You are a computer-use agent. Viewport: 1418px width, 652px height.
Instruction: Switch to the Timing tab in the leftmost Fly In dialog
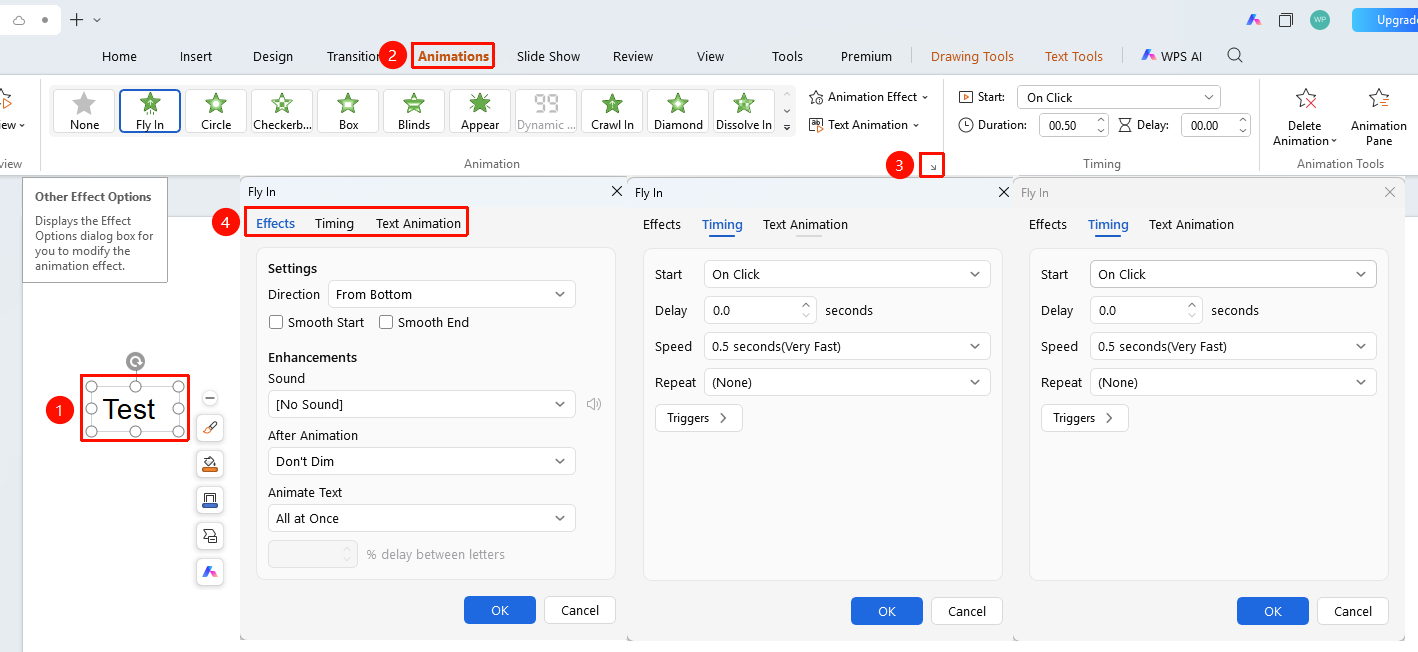click(x=334, y=223)
